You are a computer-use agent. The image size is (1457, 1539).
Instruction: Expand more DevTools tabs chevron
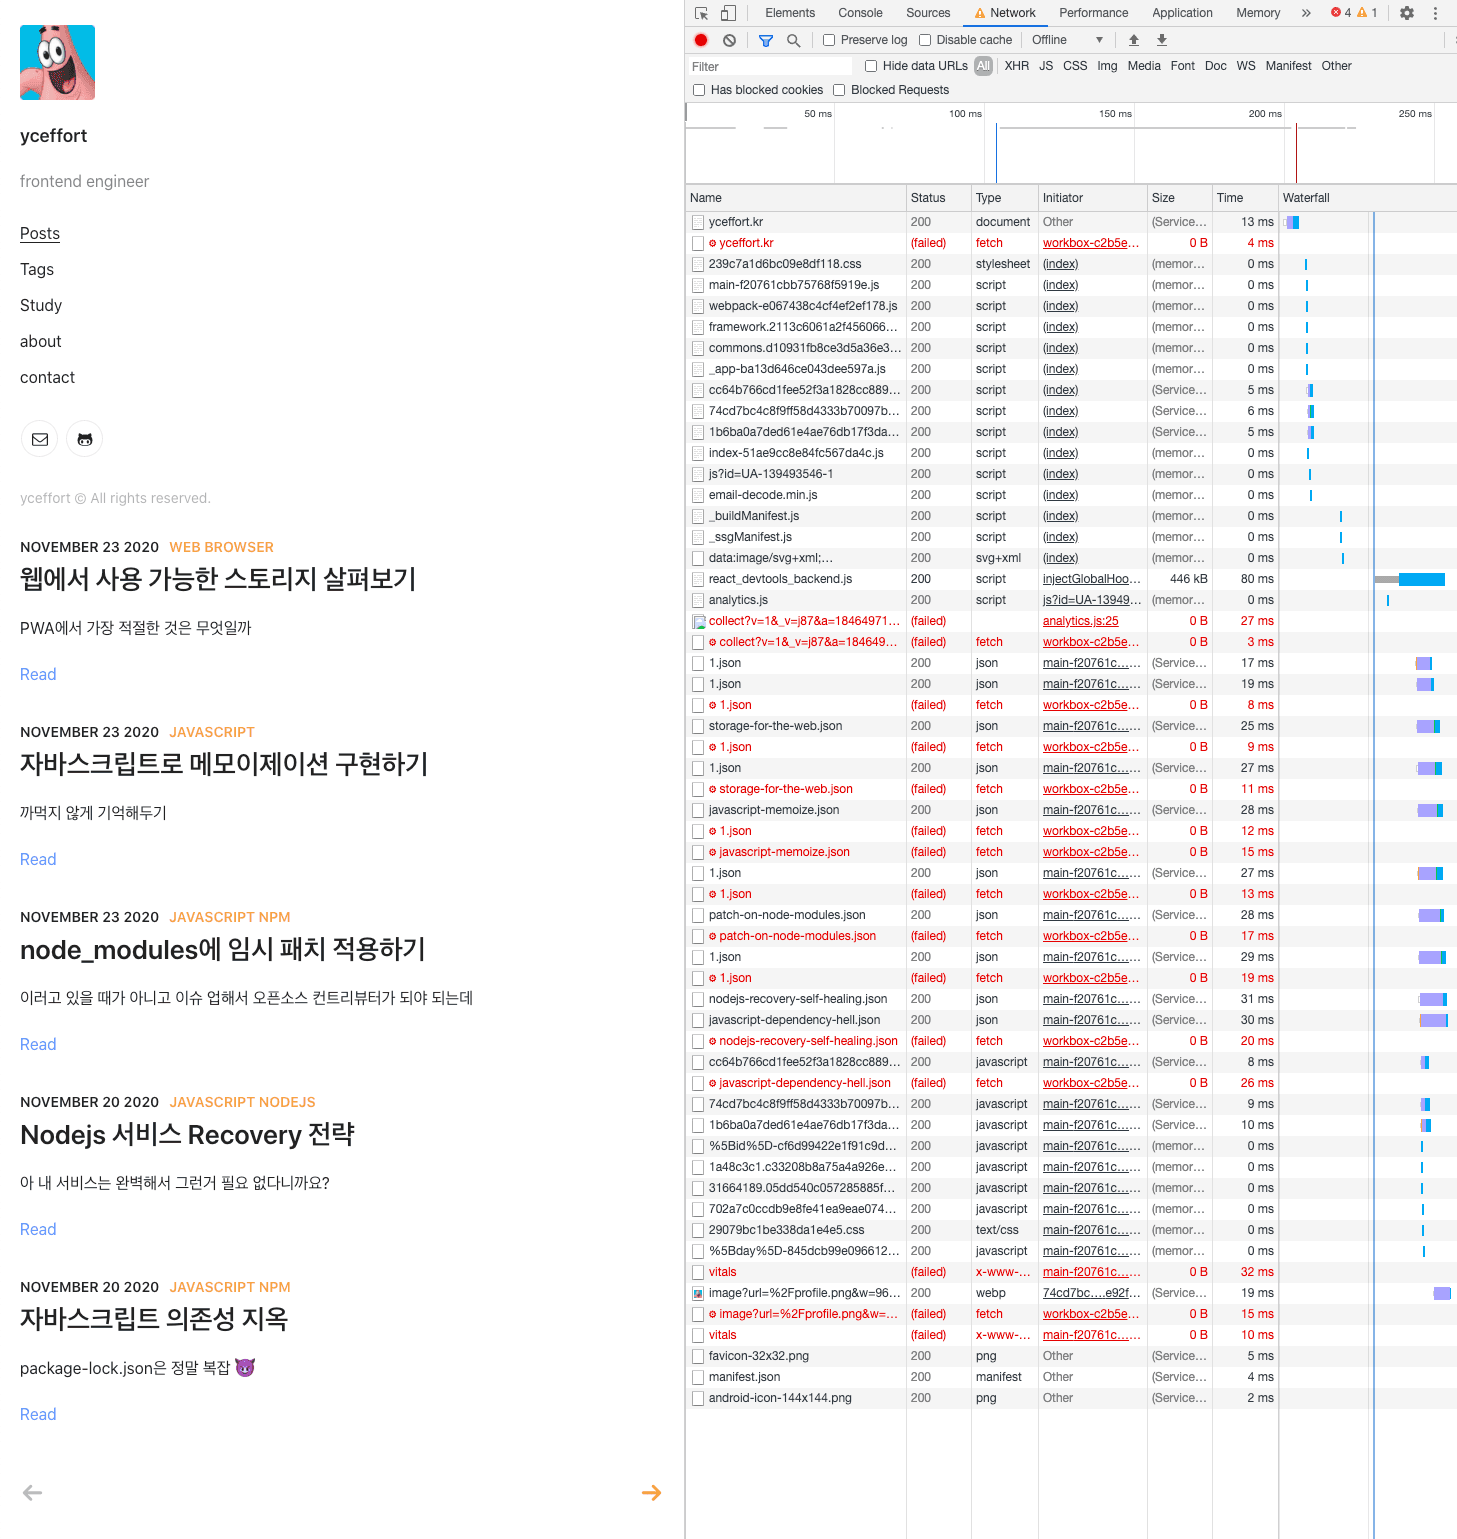pyautogui.click(x=1306, y=13)
